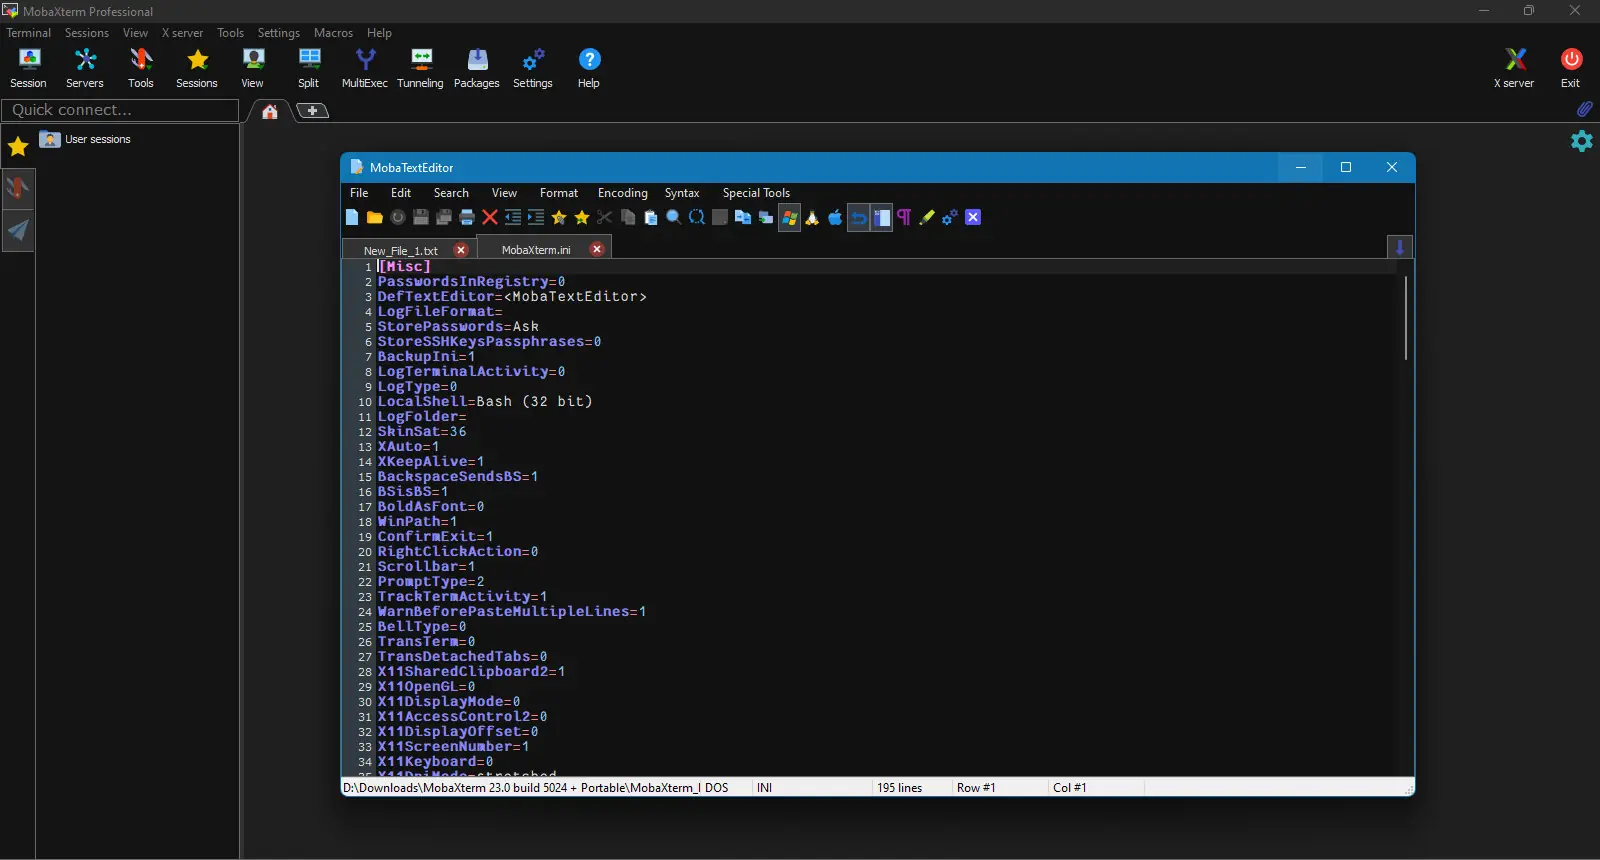This screenshot has width=1600, height=860.
Task: Click the highlighter pen icon in editor toolbar
Action: 927,217
